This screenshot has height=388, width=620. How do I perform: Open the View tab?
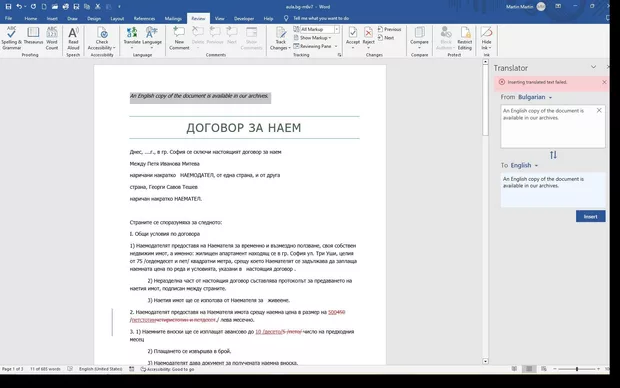[x=219, y=18]
